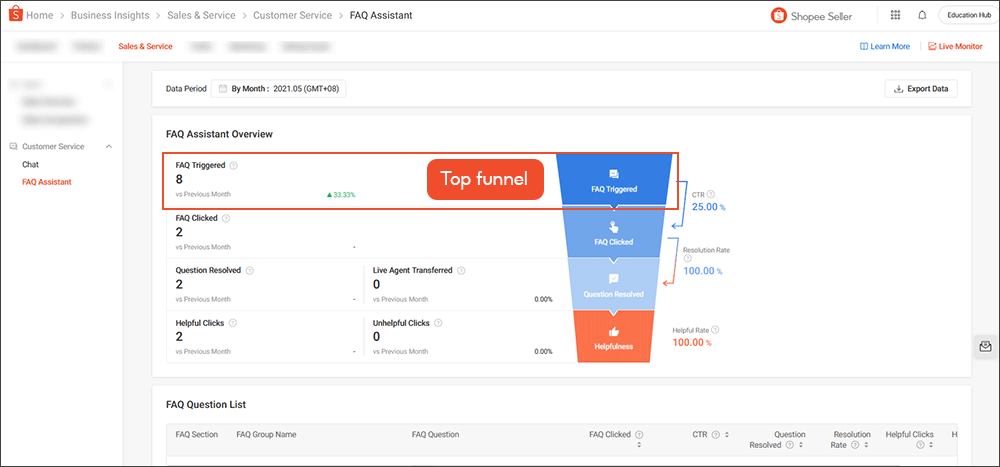1000x467 pixels.
Task: Sort table by Helpful Clicks column
Action: pyautogui.click(x=929, y=445)
